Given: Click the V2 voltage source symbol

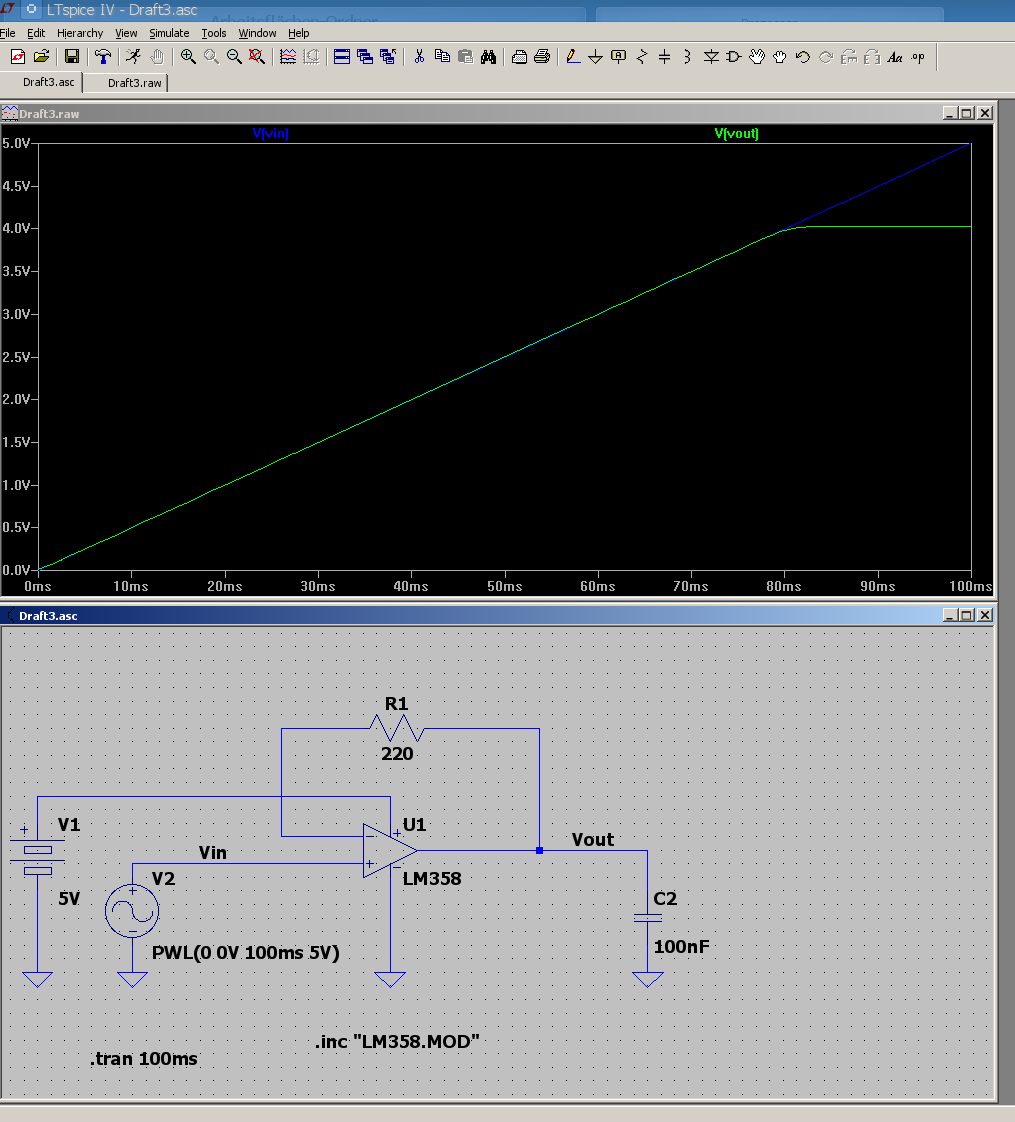Looking at the screenshot, I should coord(132,910).
